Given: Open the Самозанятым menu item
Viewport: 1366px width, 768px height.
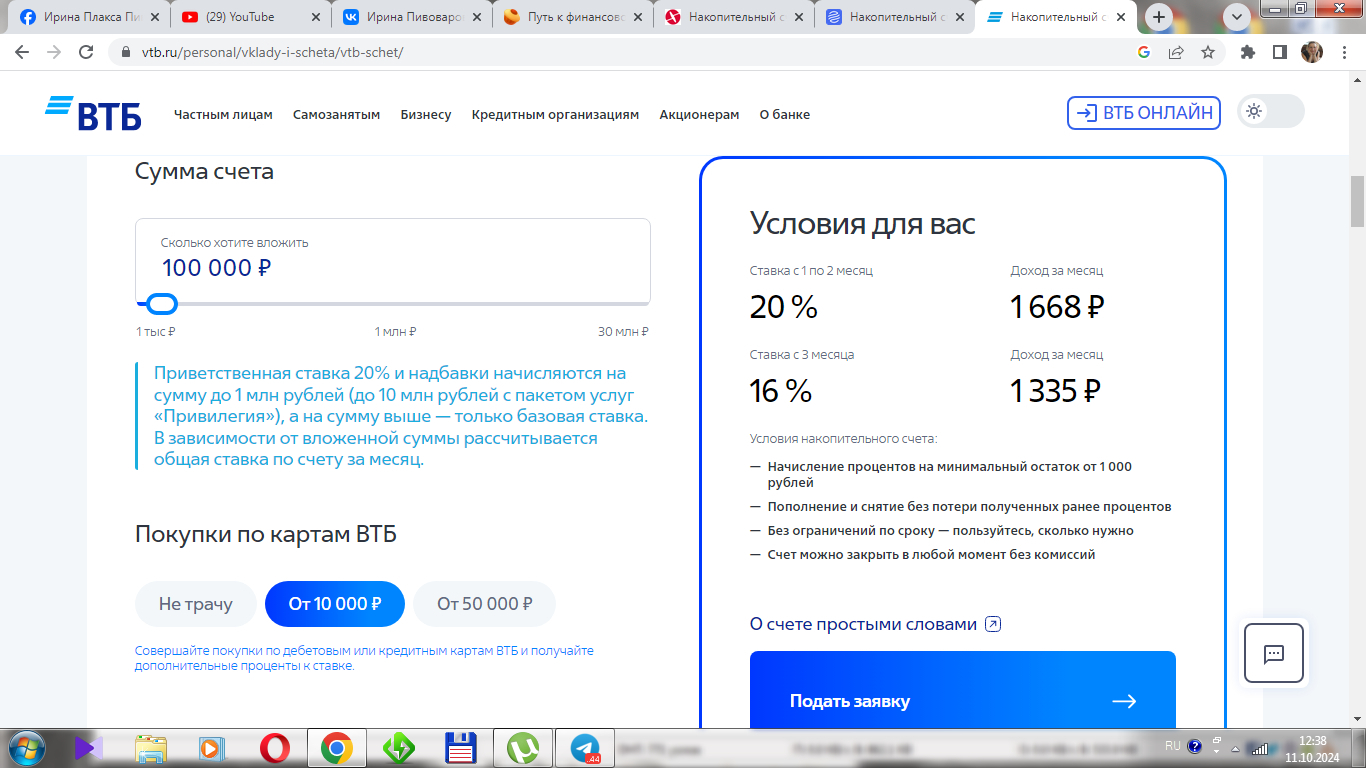Looking at the screenshot, I should click(336, 115).
